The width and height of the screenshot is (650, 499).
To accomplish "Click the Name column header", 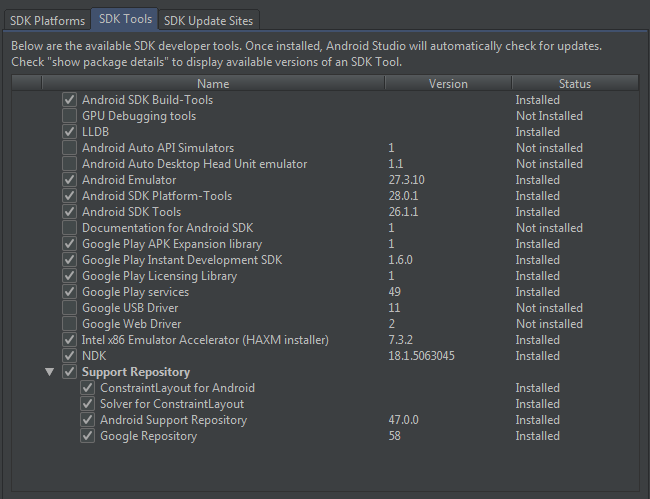I will tap(213, 83).
